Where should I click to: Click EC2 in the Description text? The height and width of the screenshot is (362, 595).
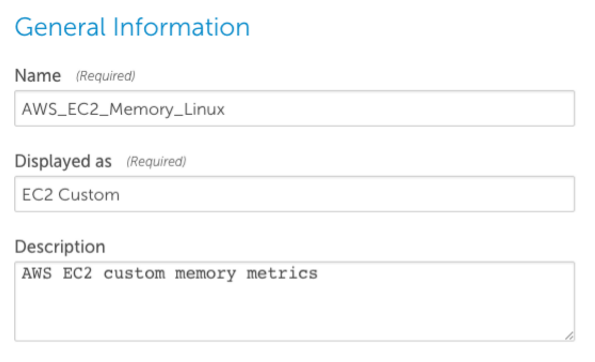click(77, 273)
